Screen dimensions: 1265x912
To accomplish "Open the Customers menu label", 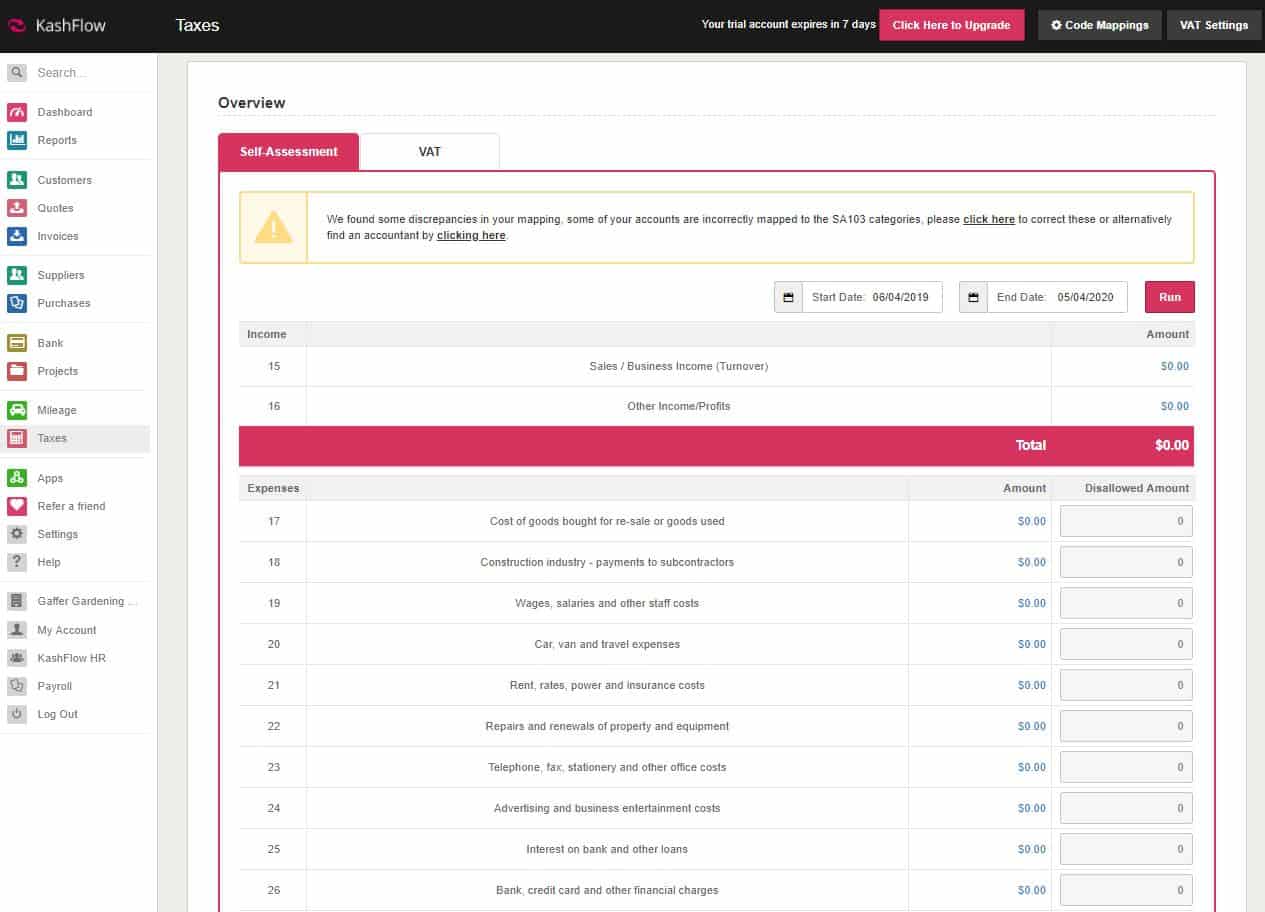I will coord(65,180).
